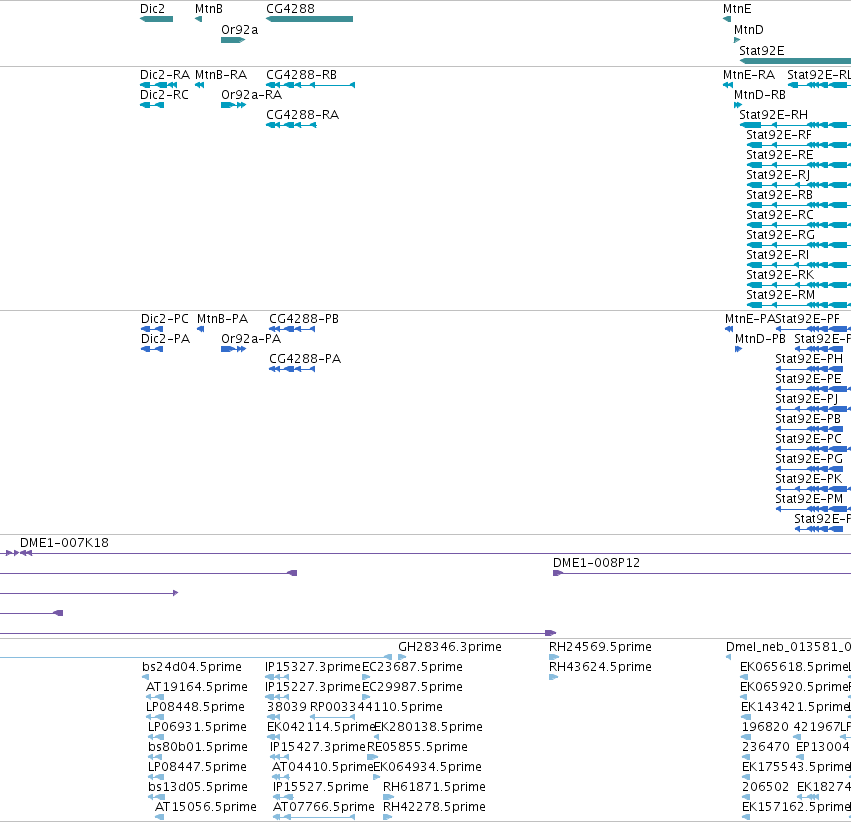The image size is (851, 822).
Task: Select the RE05855.5prime EST
Action: (373, 757)
